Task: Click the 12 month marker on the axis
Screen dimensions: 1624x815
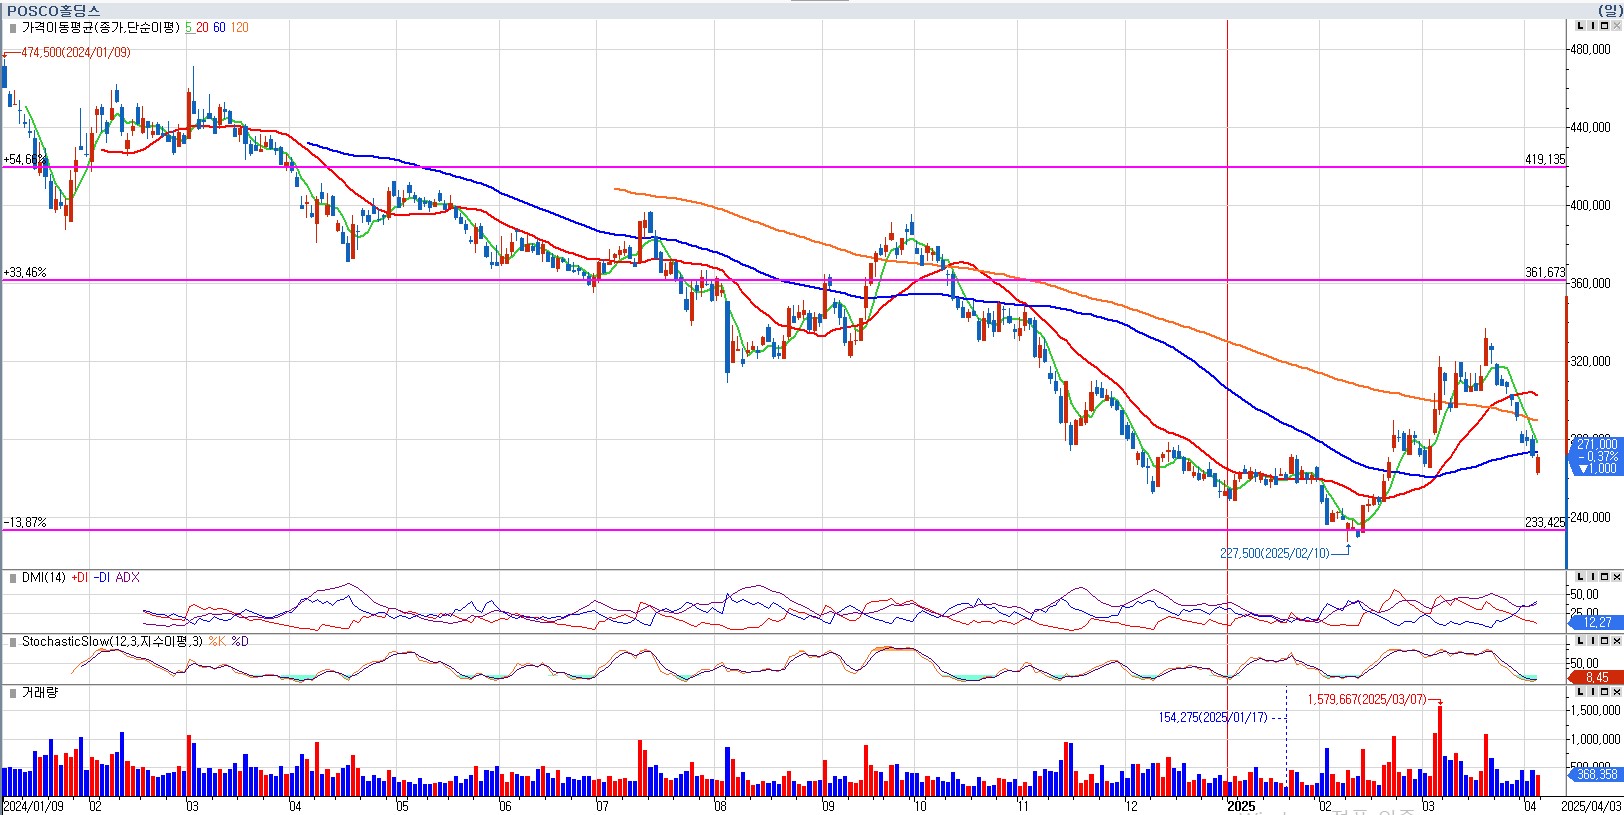Action: click(x=1131, y=806)
